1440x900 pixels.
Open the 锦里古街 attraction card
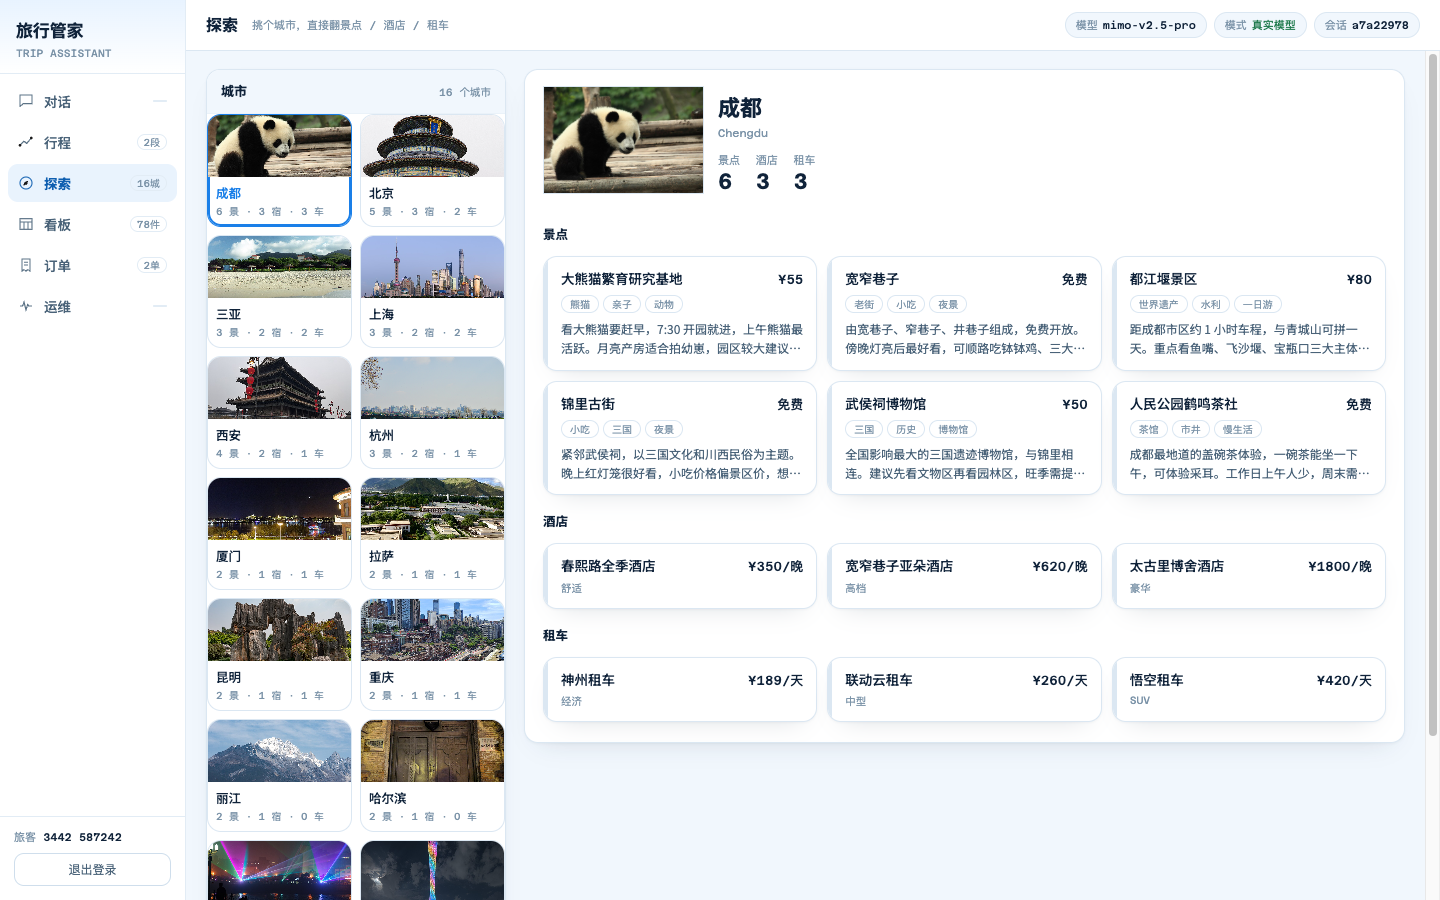point(681,438)
